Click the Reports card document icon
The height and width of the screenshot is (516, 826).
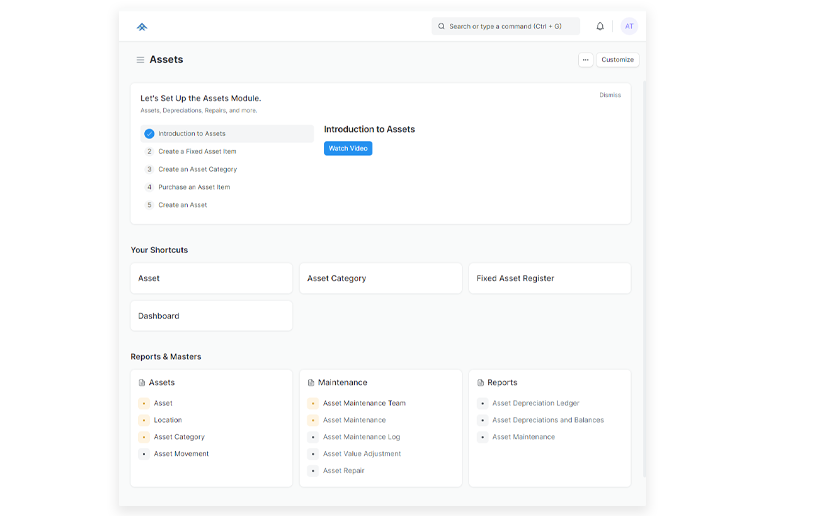pos(480,383)
